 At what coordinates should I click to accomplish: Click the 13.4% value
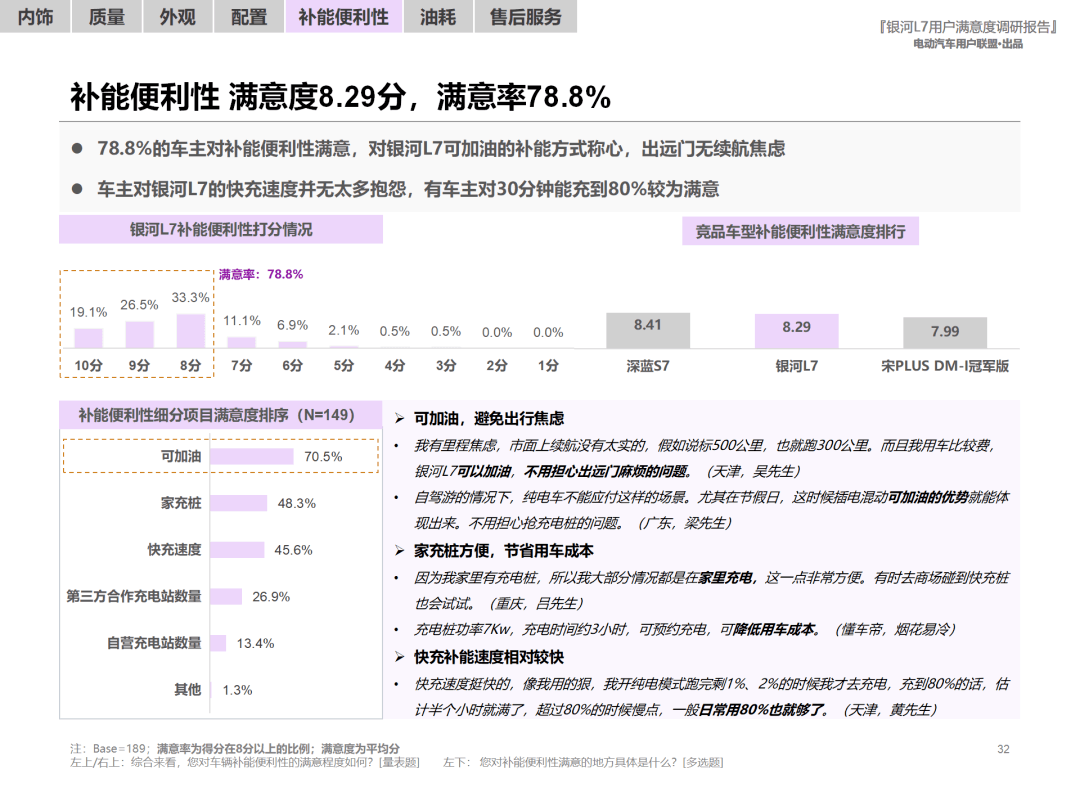click(256, 643)
